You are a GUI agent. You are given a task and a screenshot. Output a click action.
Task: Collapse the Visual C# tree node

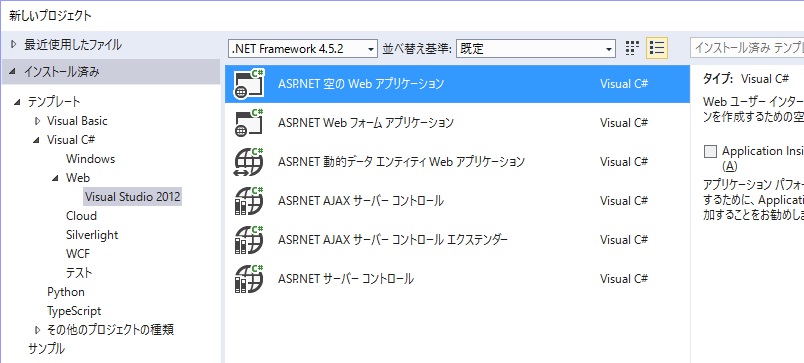pyautogui.click(x=37, y=140)
